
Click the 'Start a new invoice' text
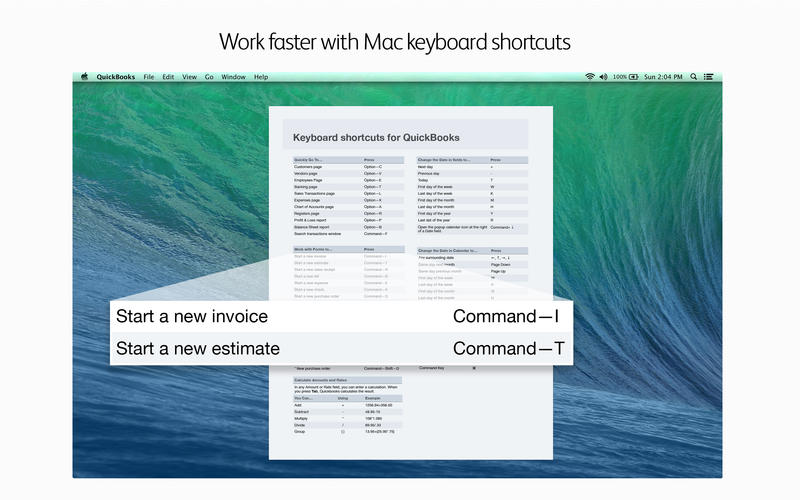[192, 316]
